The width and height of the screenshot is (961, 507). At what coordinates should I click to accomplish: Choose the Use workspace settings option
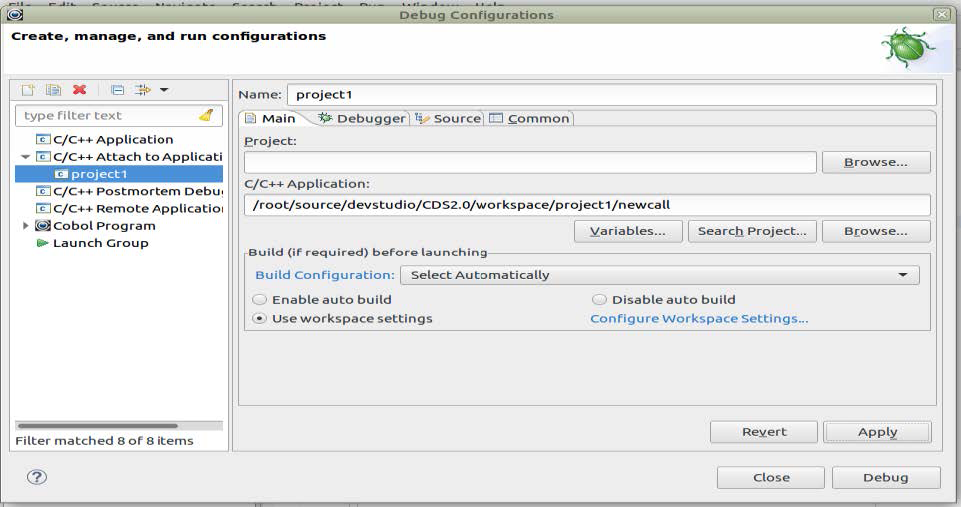pos(260,318)
